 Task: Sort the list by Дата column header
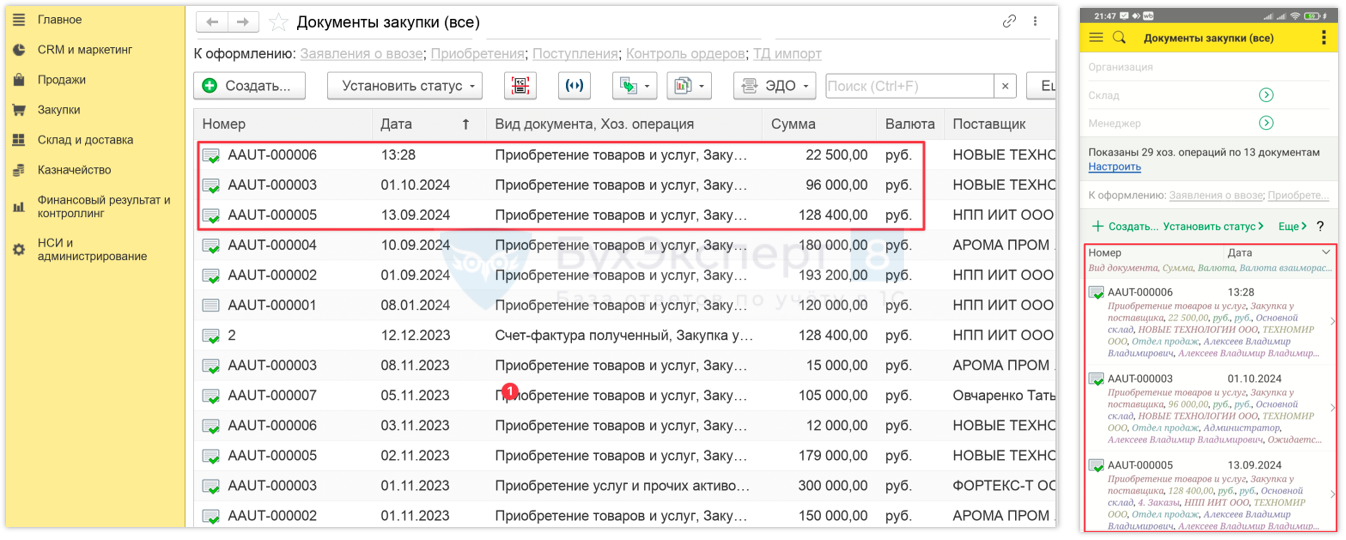pyautogui.click(x=396, y=124)
